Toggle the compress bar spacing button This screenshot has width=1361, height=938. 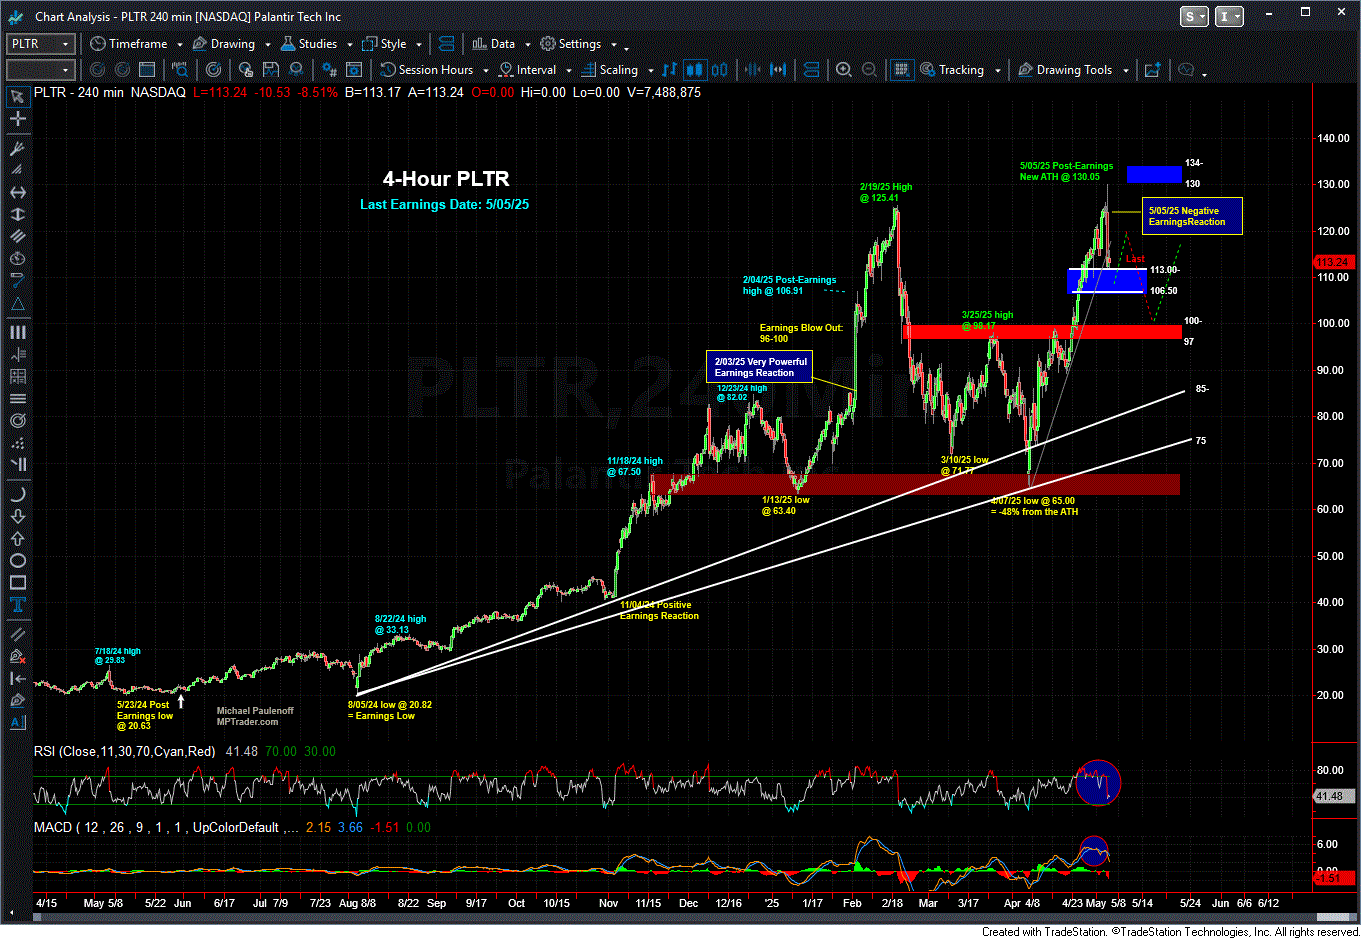click(753, 70)
